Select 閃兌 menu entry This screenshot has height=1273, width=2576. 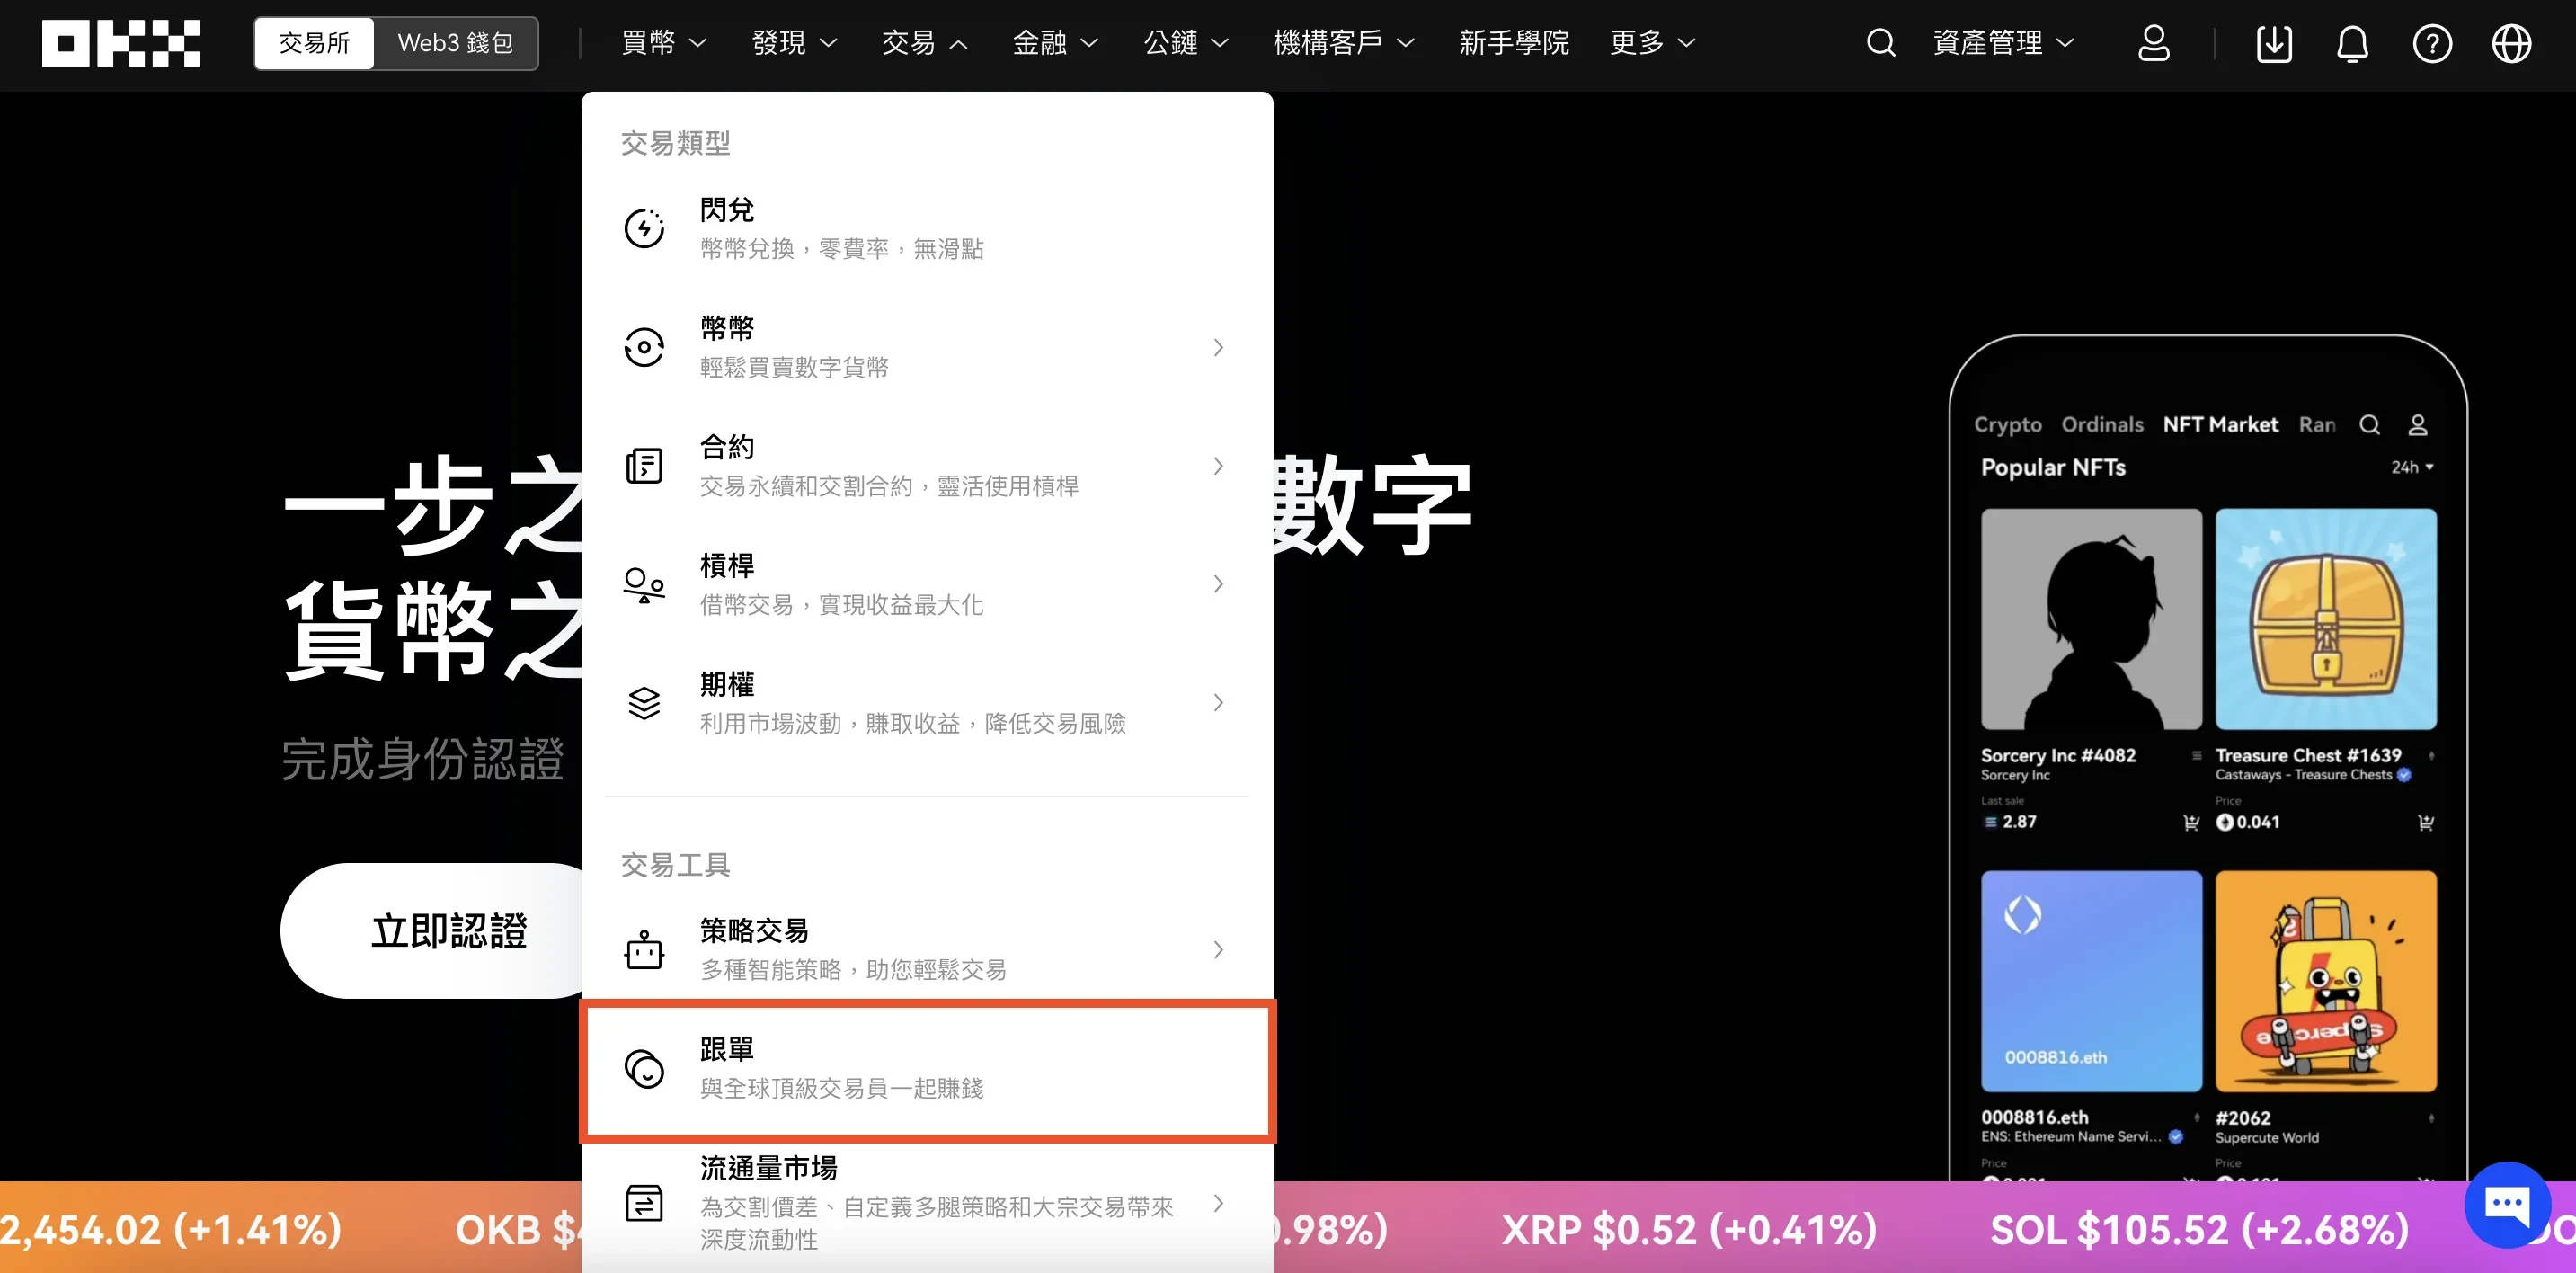927,228
